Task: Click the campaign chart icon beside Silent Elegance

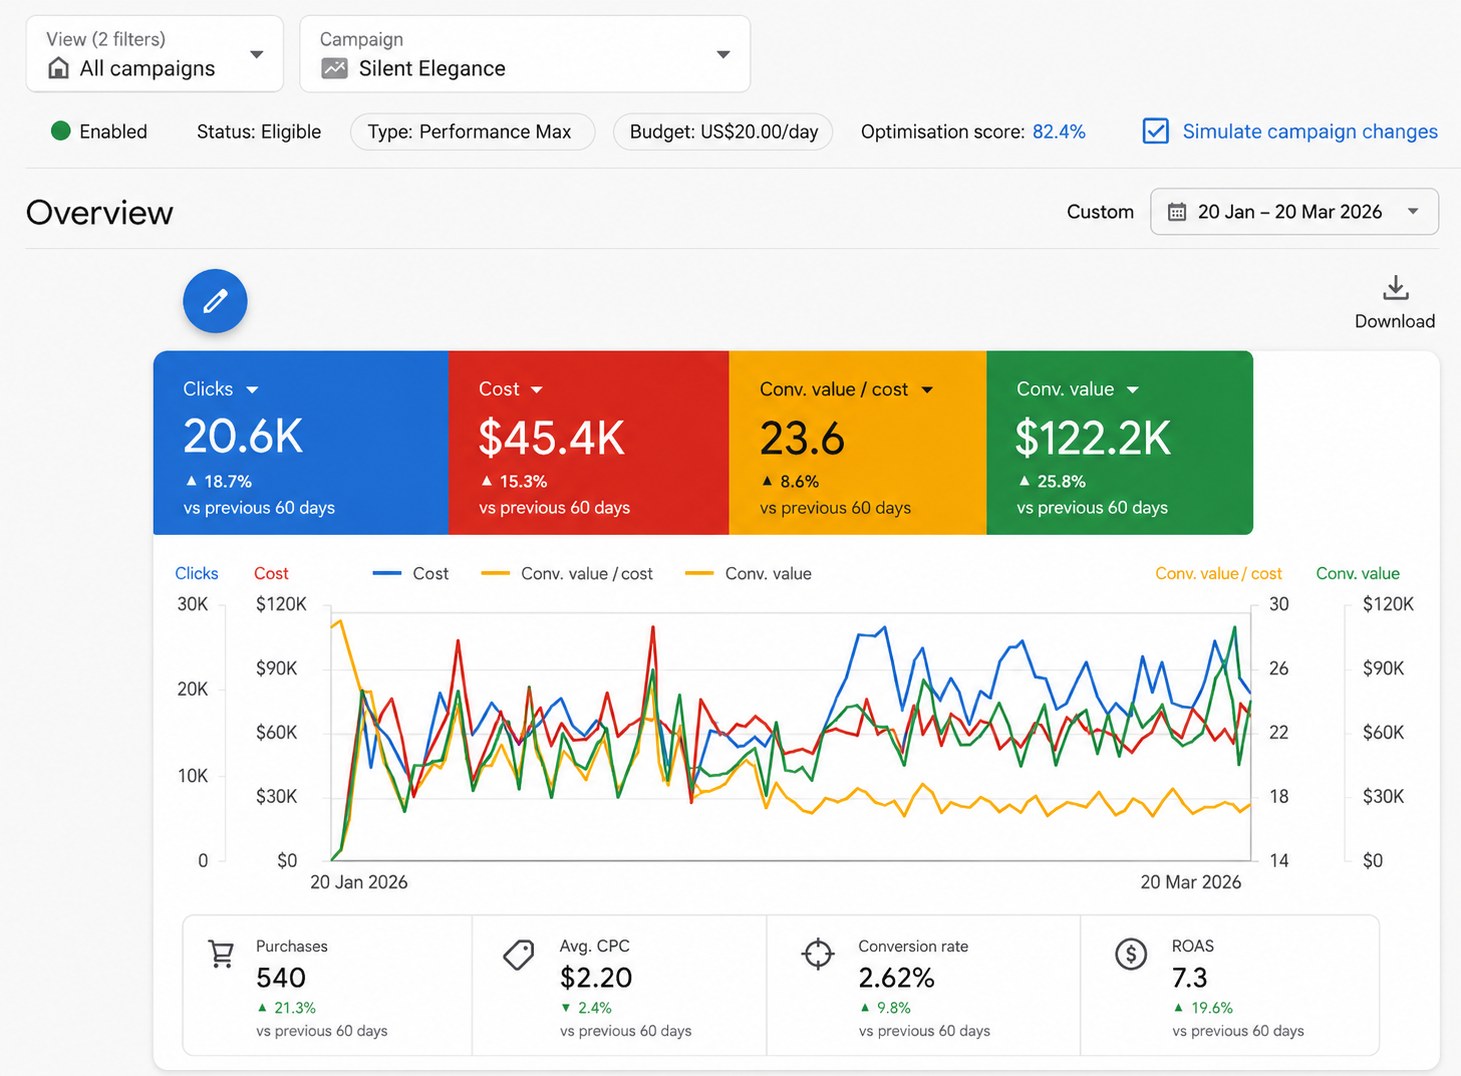Action: tap(334, 68)
